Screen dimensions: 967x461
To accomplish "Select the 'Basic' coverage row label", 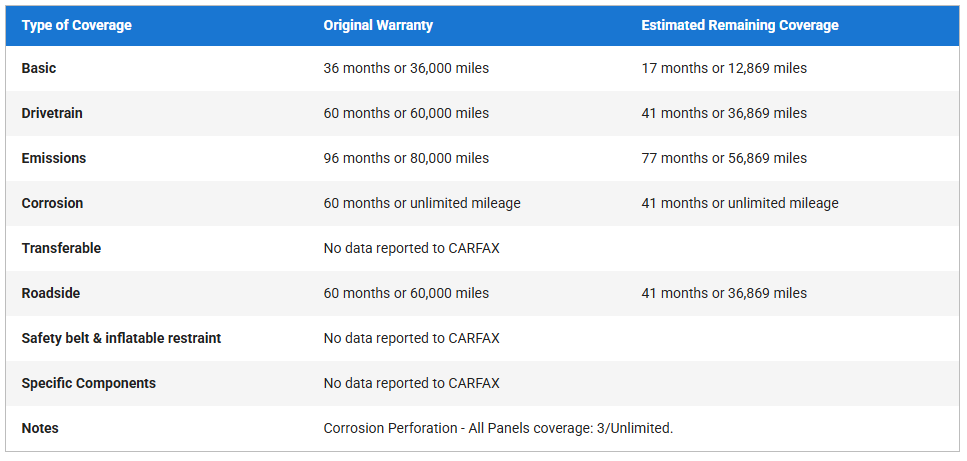I will point(39,68).
